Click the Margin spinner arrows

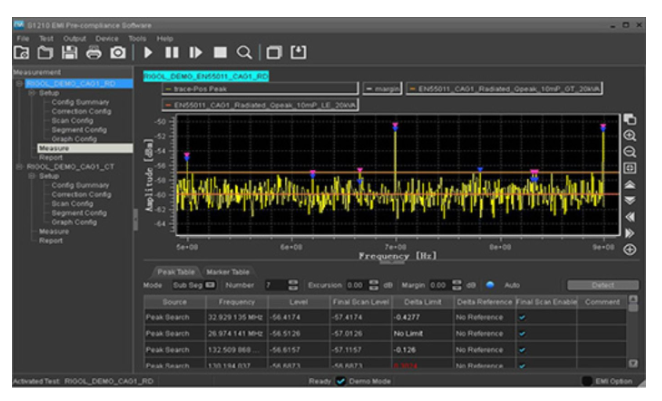(457, 285)
